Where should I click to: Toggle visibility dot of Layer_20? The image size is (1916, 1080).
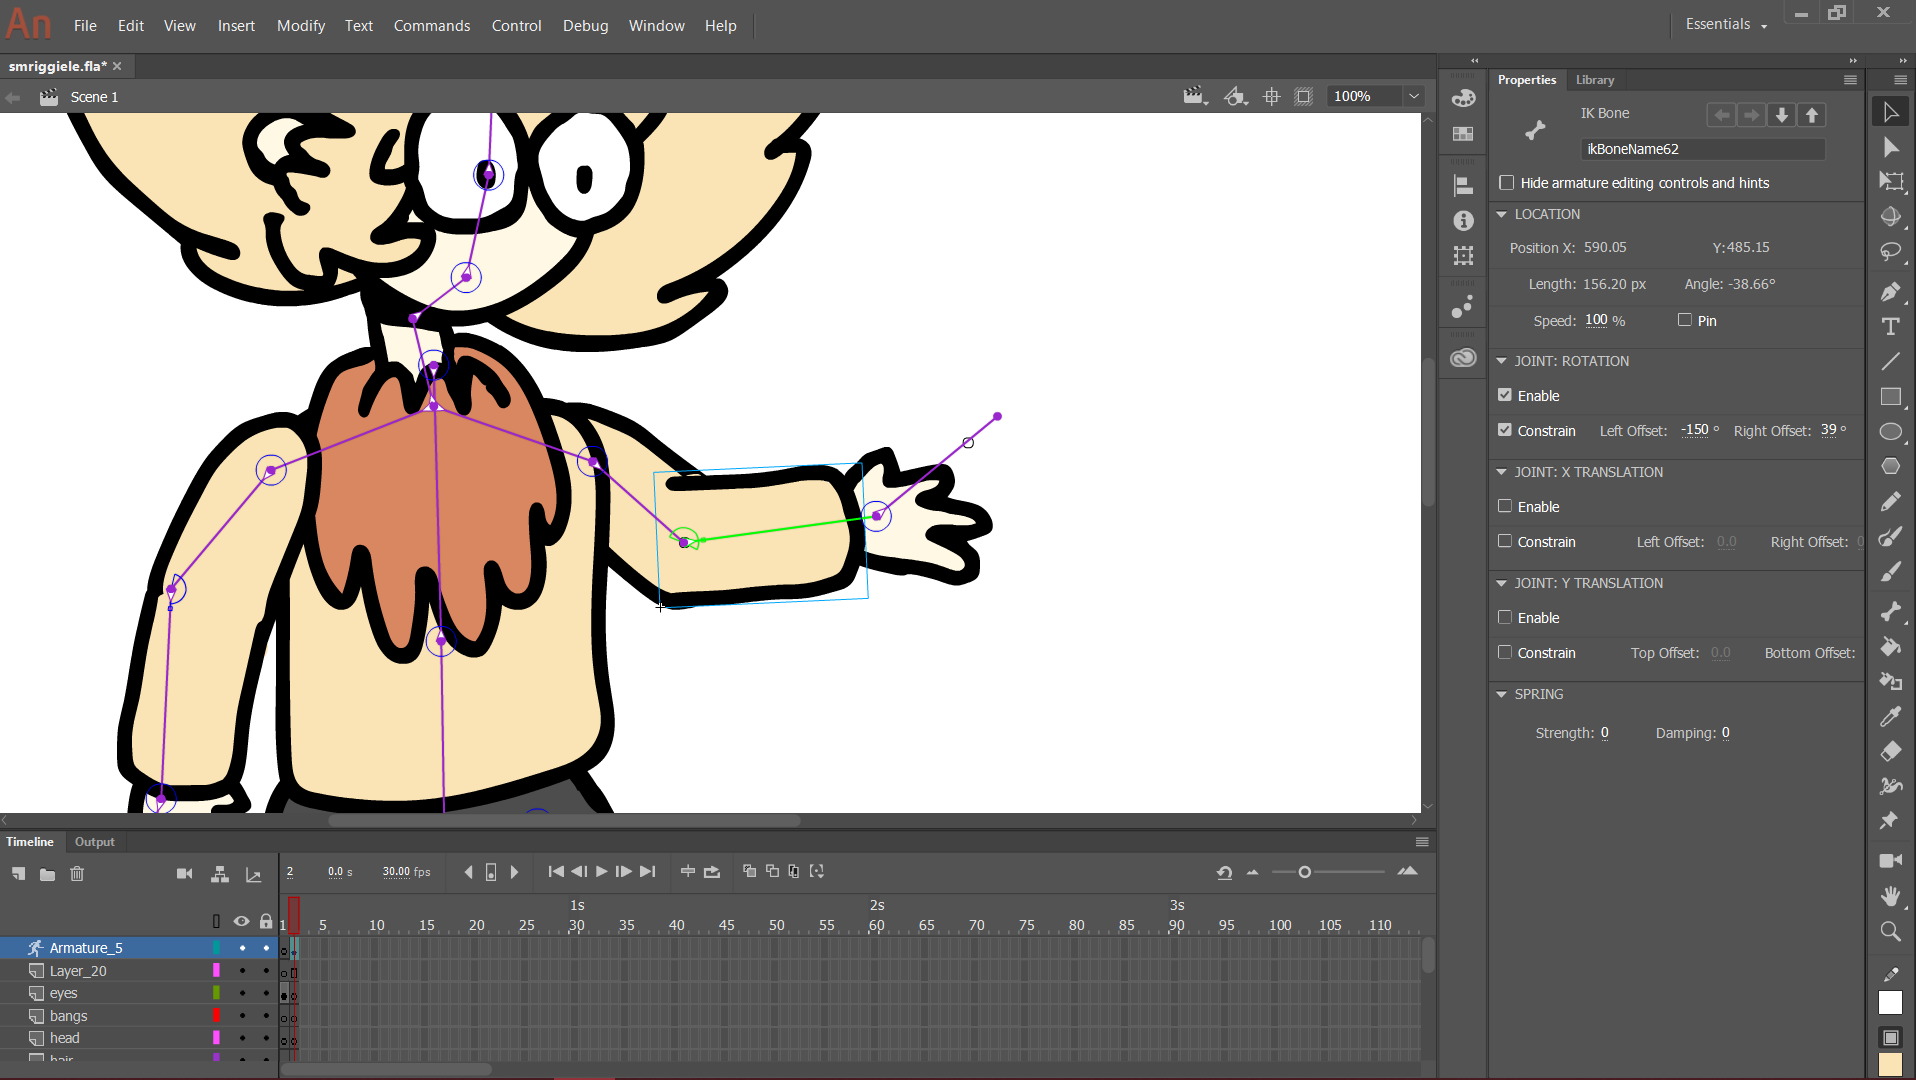tap(242, 970)
